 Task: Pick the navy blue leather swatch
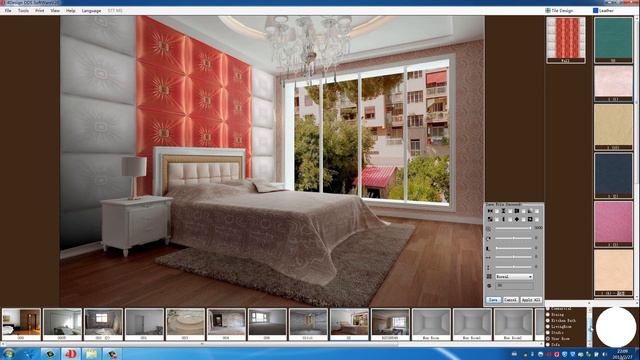(x=613, y=176)
